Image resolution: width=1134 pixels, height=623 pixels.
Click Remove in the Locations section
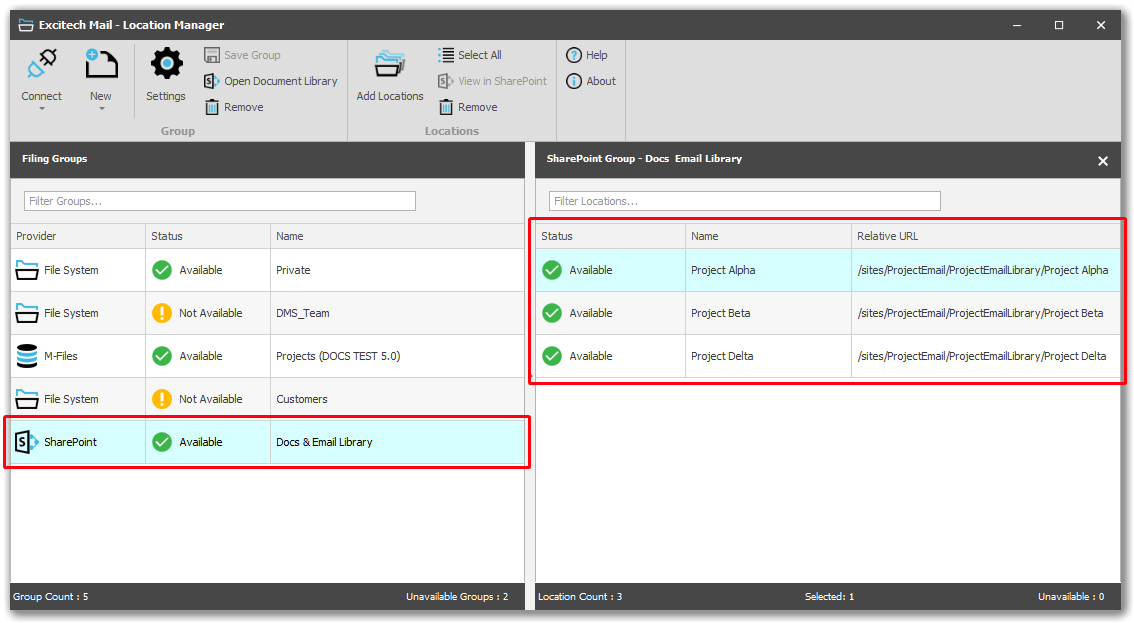(468, 107)
